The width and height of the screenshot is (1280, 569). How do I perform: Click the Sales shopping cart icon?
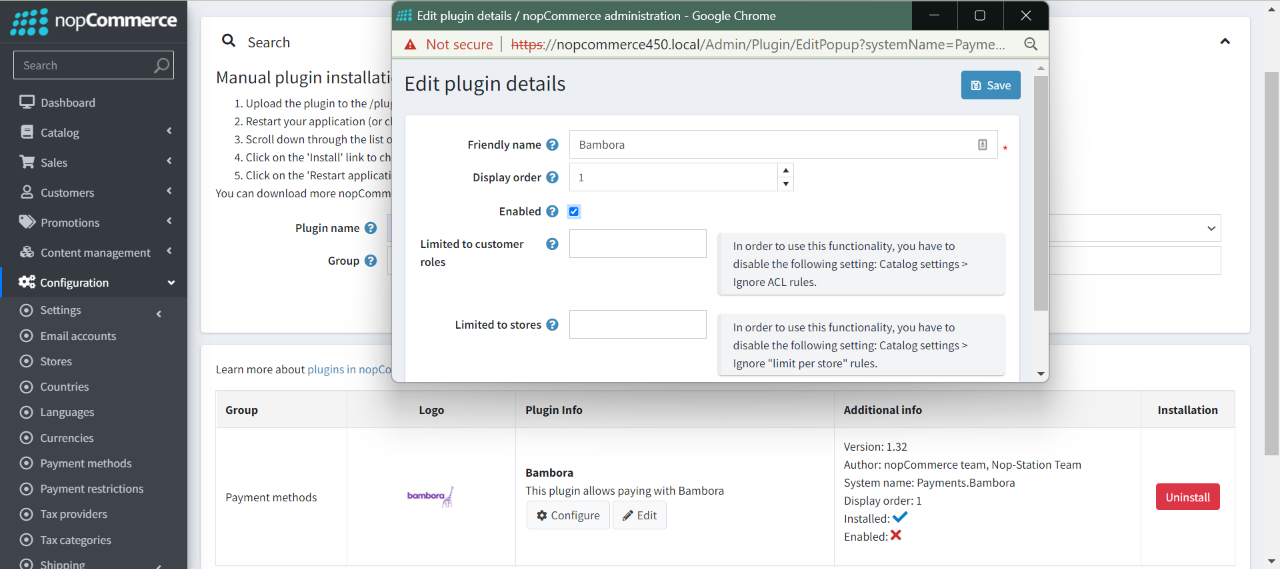27,163
